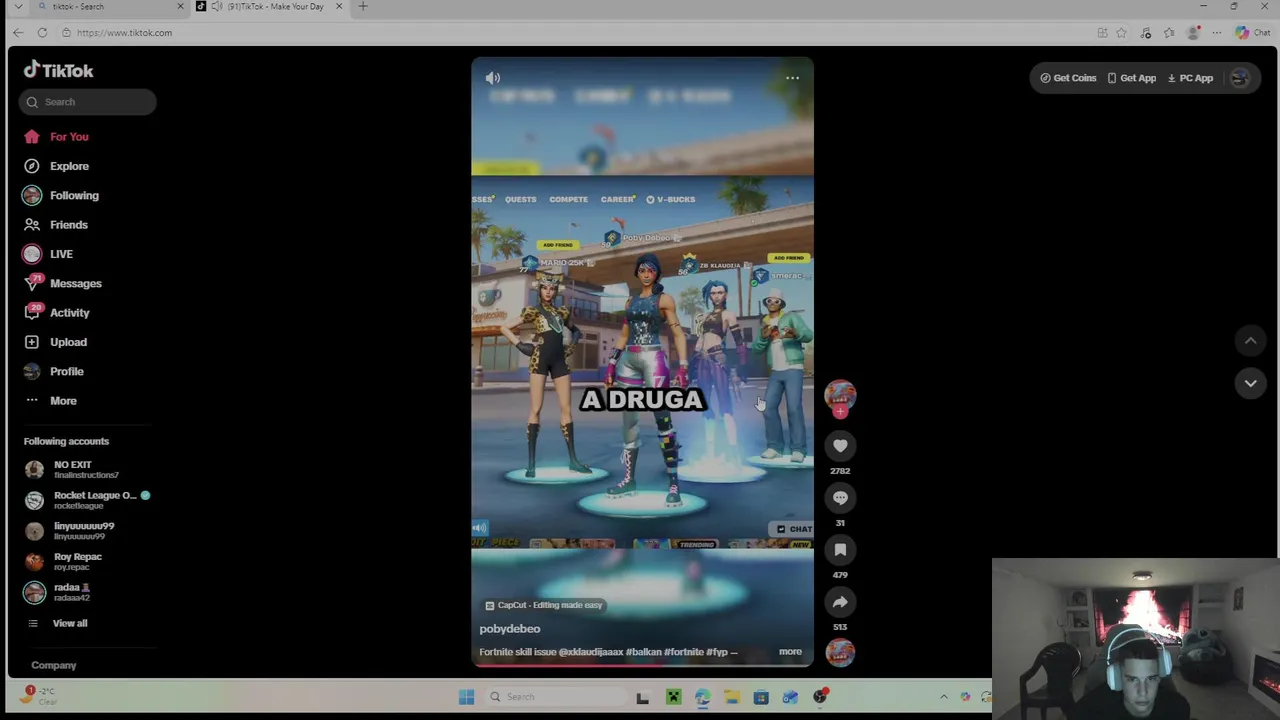Open the video comments icon
Screen dimensions: 1280x720
click(x=840, y=498)
